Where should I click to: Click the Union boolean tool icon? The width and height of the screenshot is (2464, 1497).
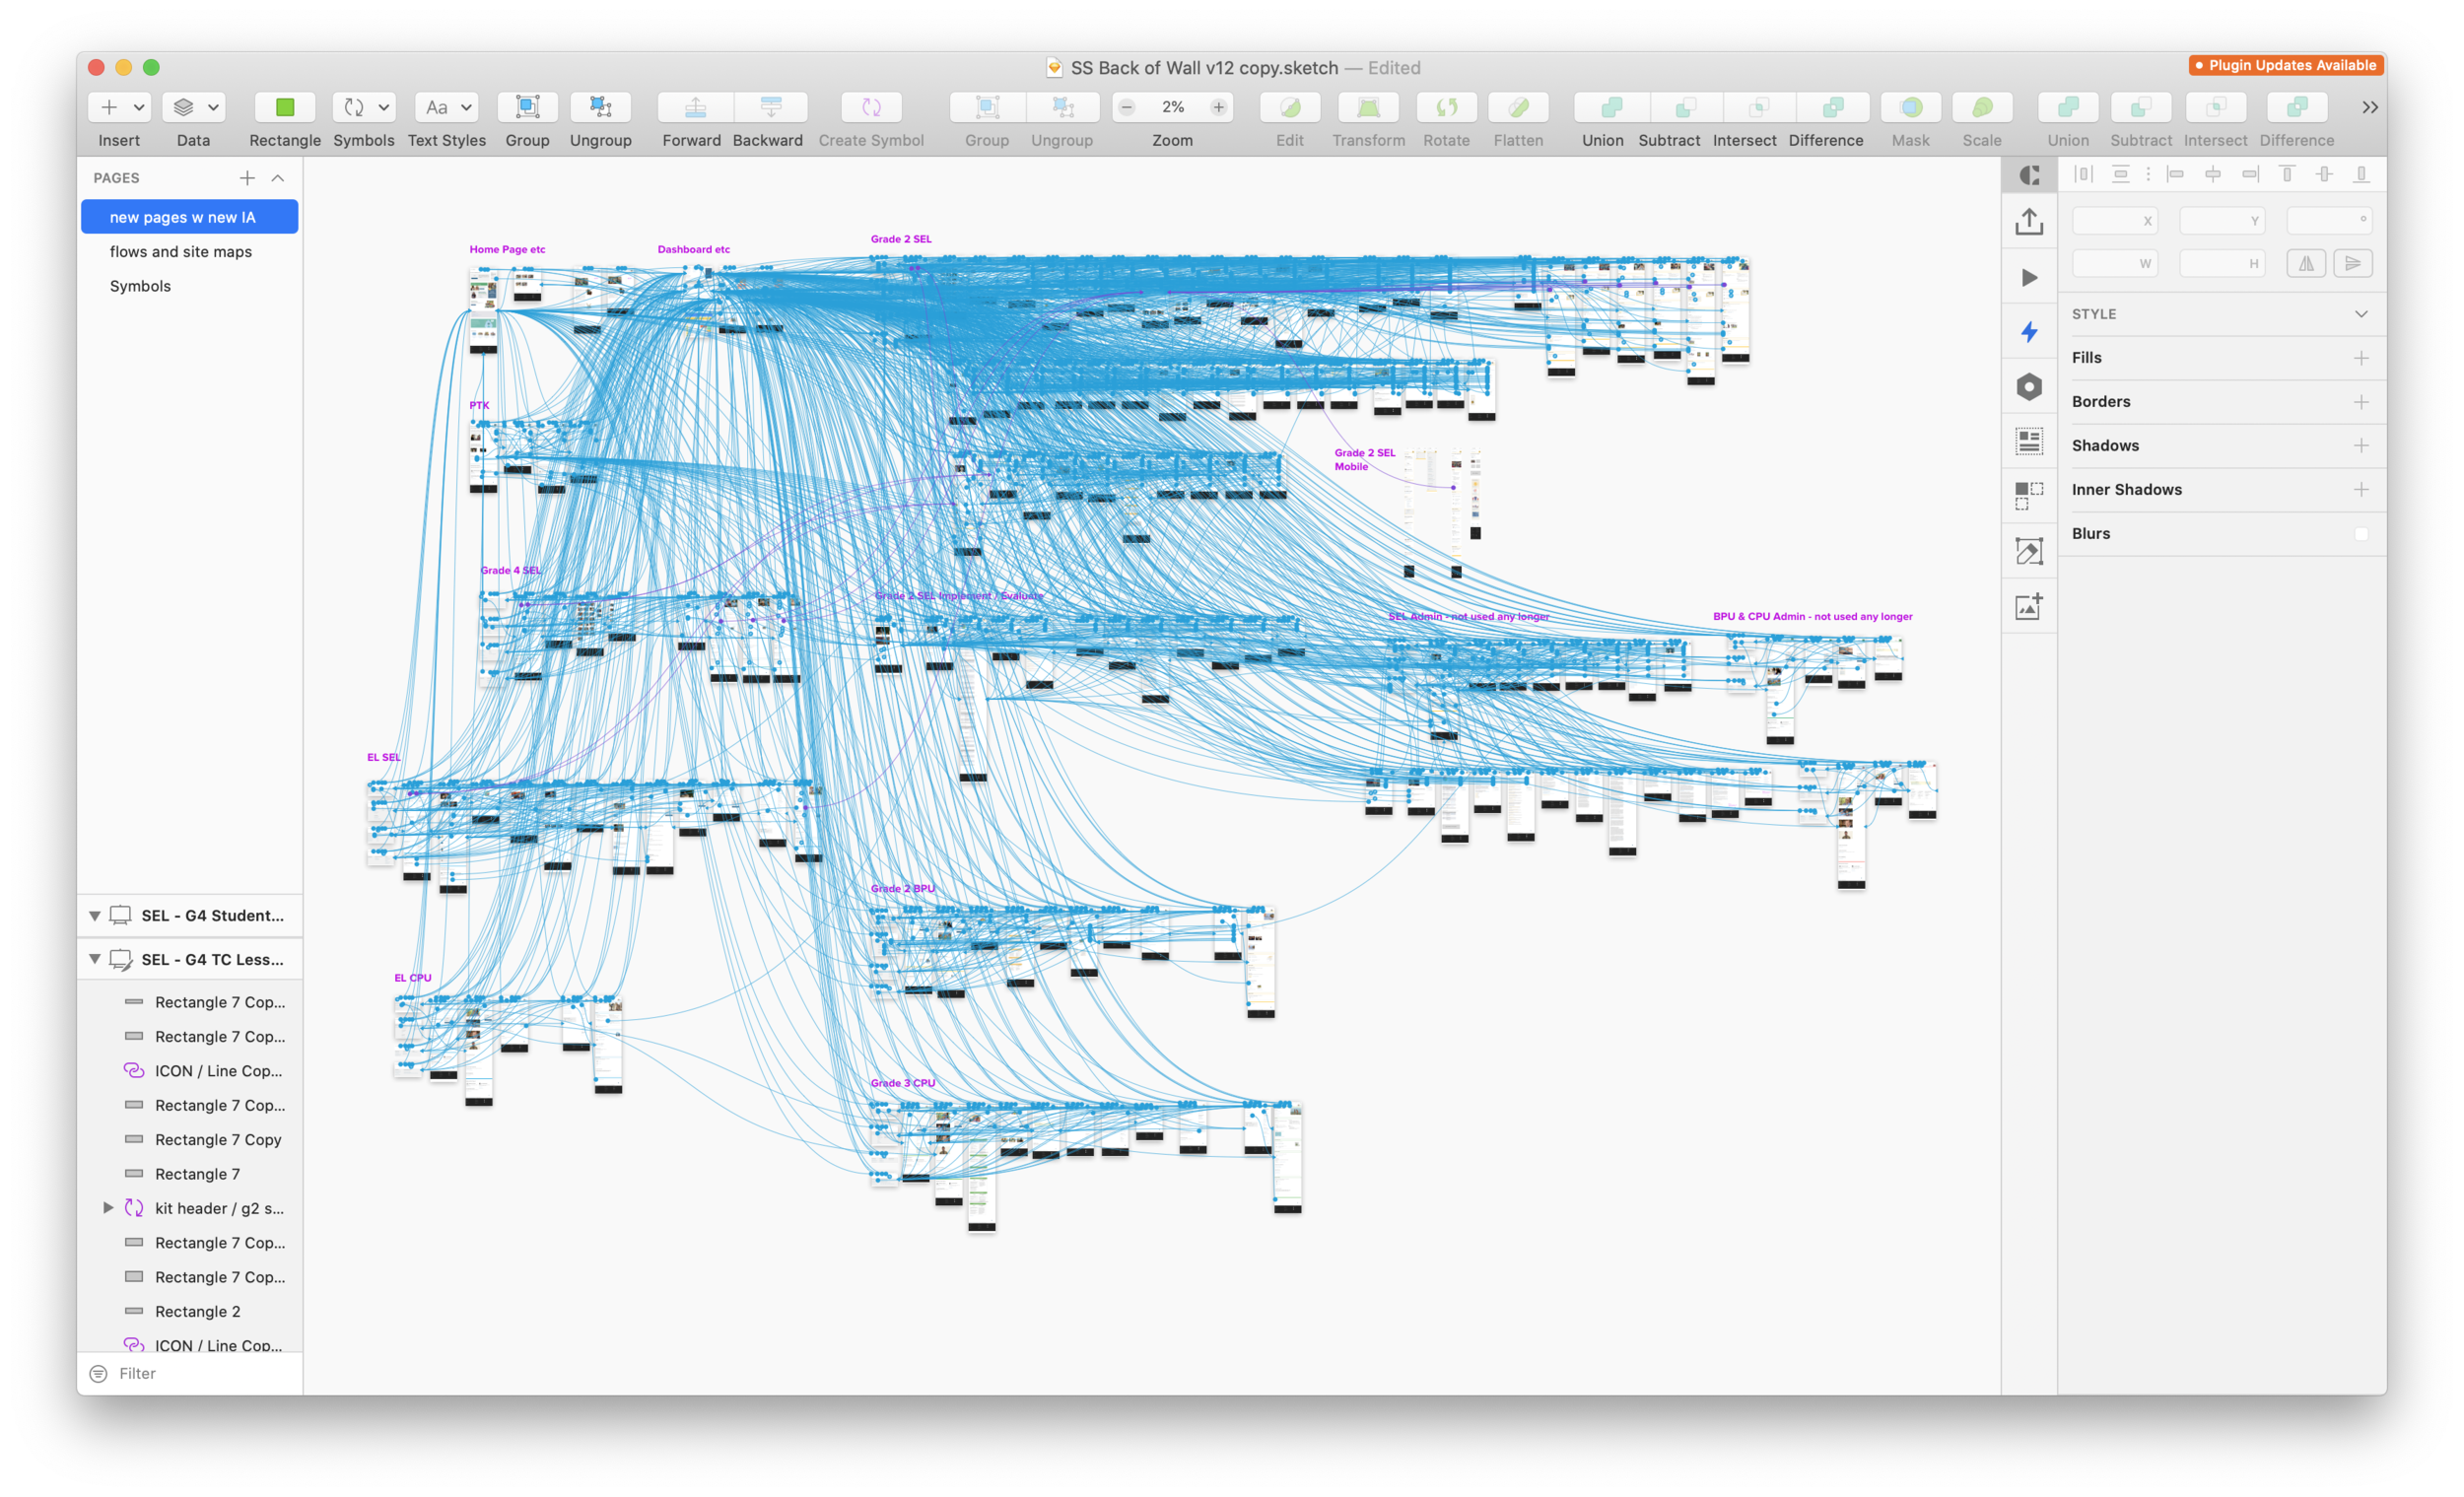[x=1611, y=107]
